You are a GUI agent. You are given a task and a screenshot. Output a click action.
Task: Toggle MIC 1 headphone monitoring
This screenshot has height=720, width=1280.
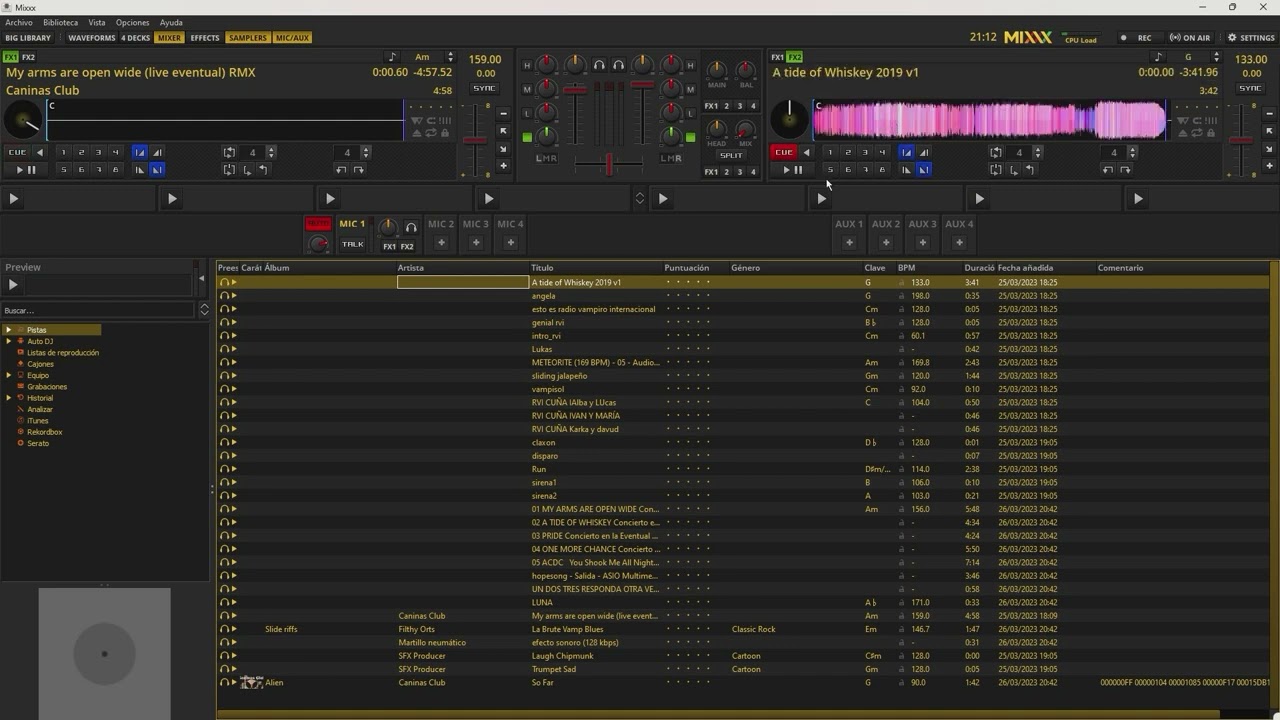(x=411, y=228)
